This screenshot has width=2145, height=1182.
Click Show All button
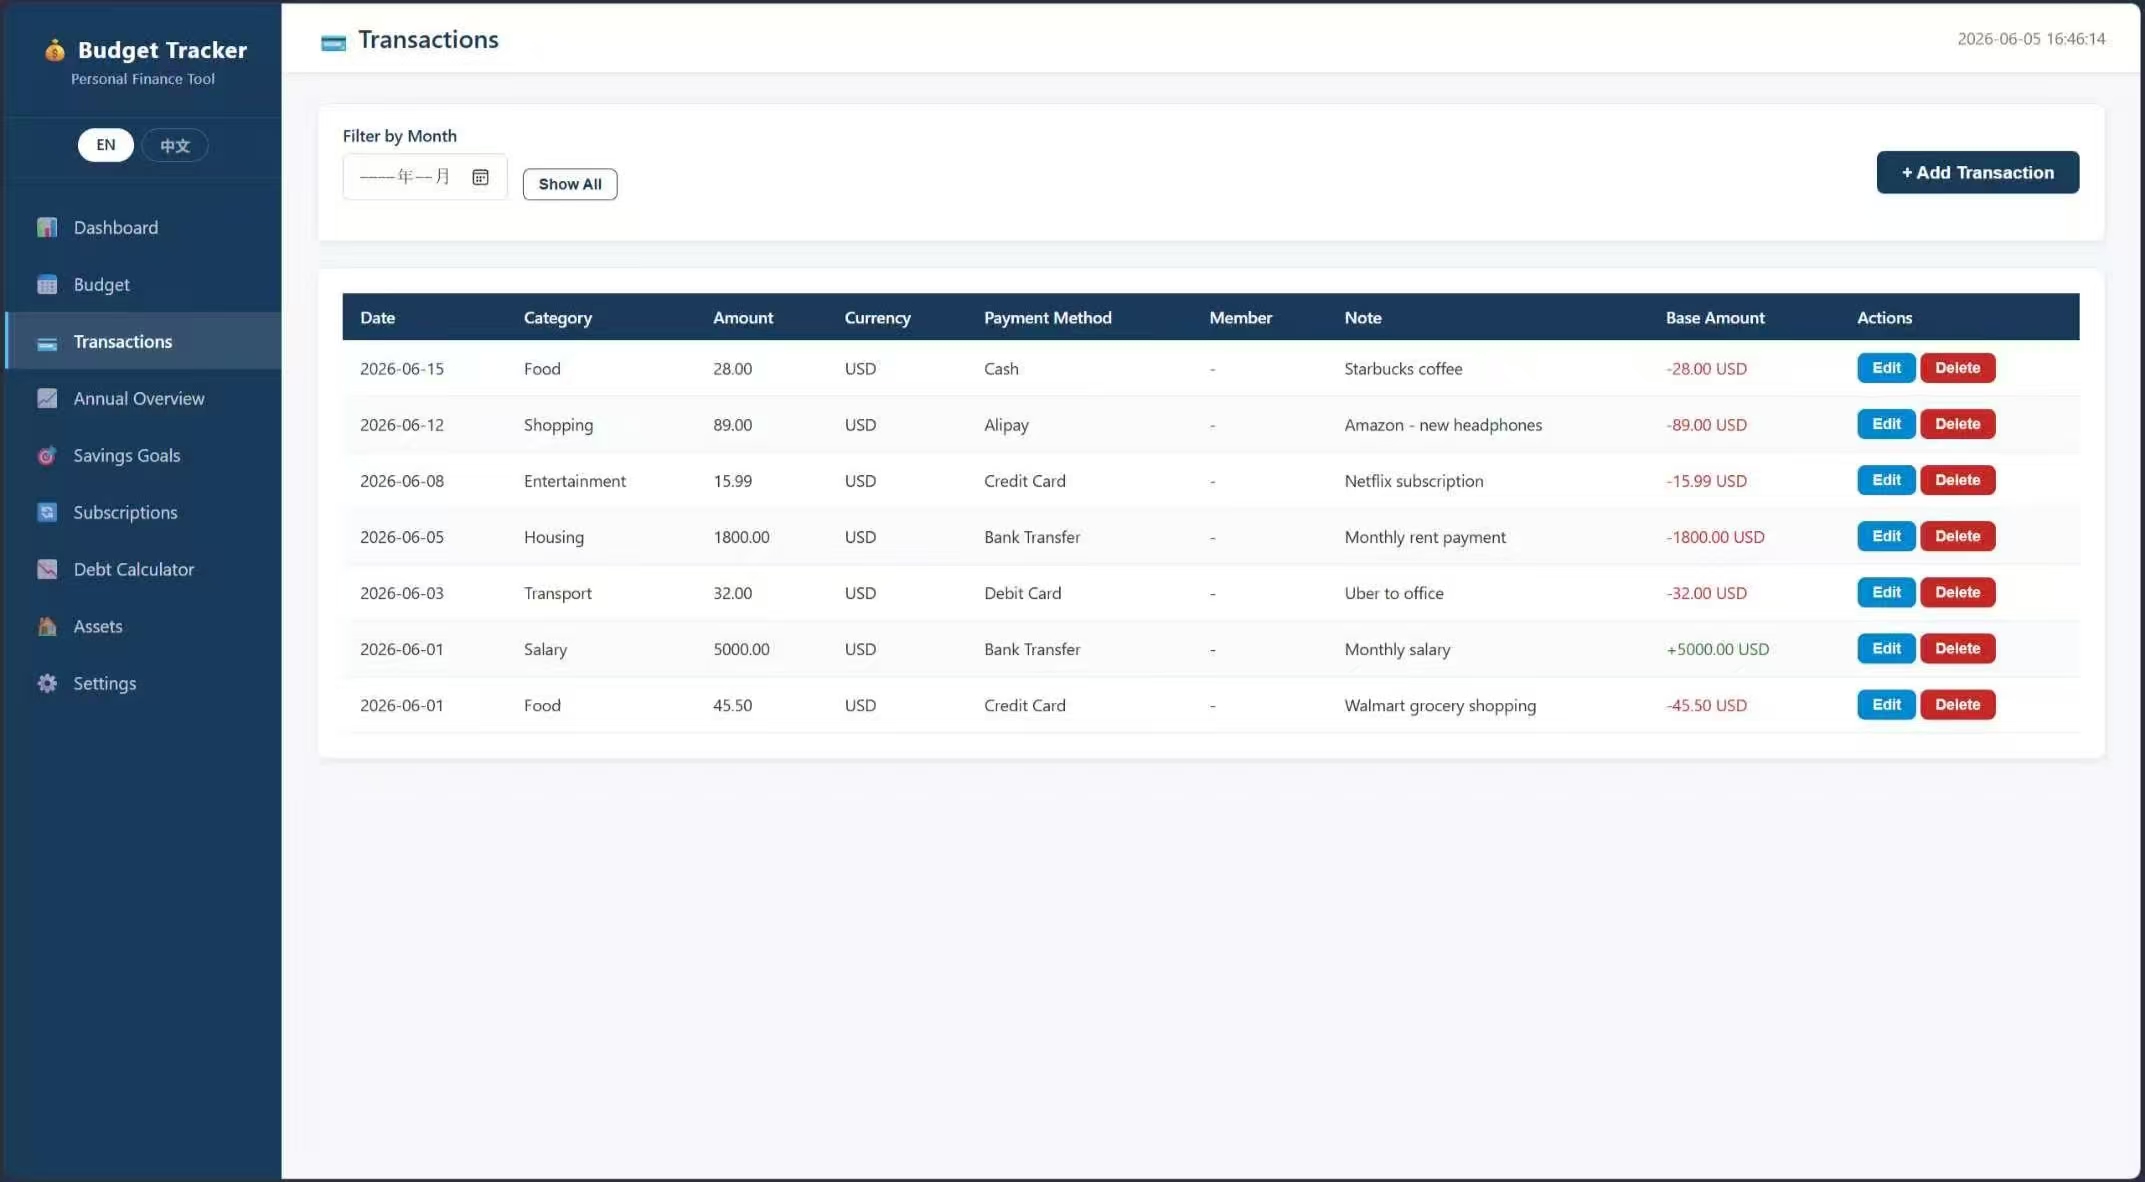tap(570, 184)
